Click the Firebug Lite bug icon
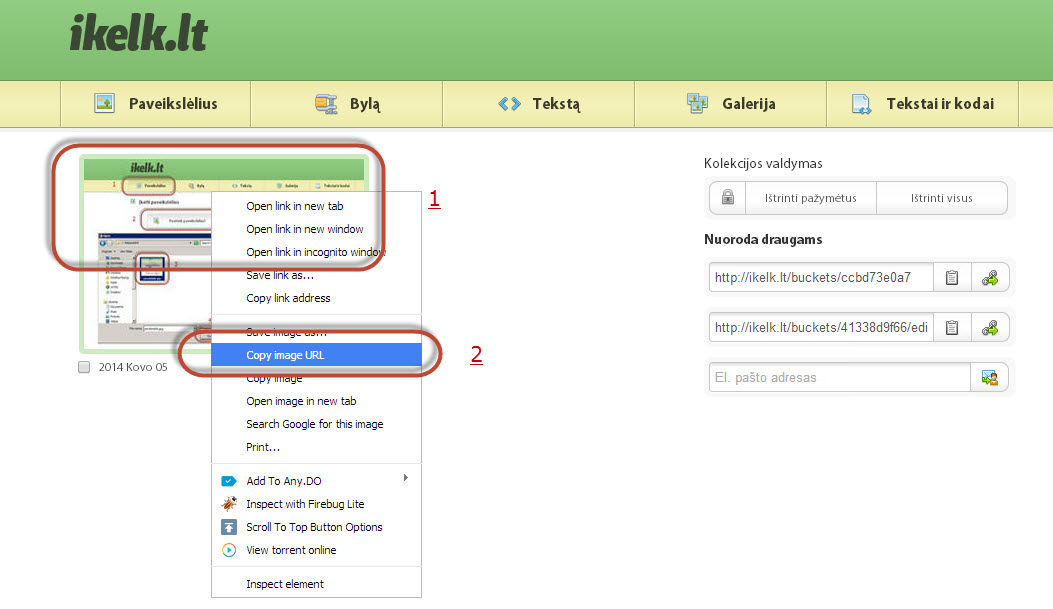 229,504
